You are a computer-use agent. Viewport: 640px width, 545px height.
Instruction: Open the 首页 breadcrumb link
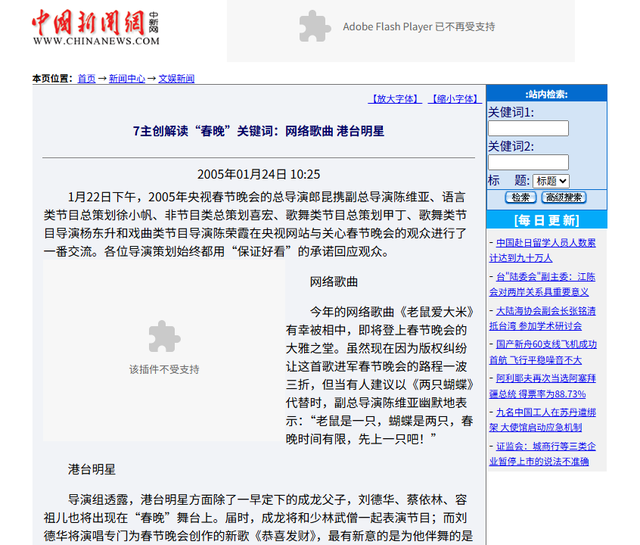(87, 78)
